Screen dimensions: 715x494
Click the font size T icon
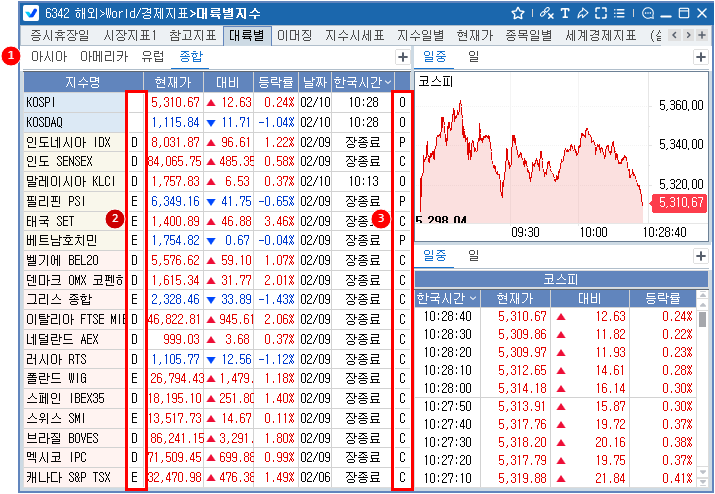565,13
